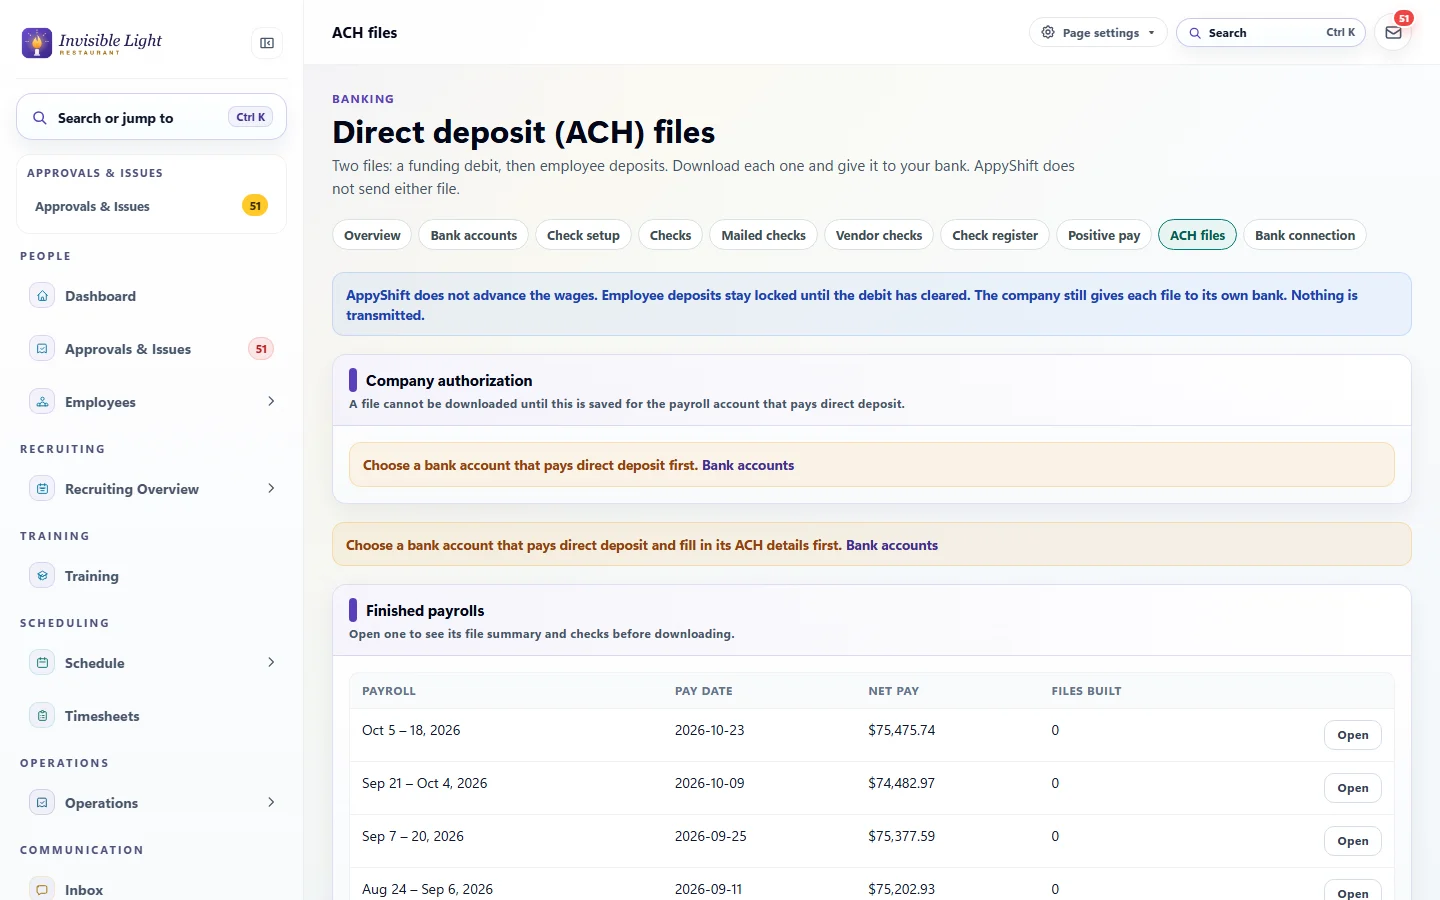Image resolution: width=1440 pixels, height=900 pixels.
Task: Click the Schedule calendar icon
Action: coord(42,663)
